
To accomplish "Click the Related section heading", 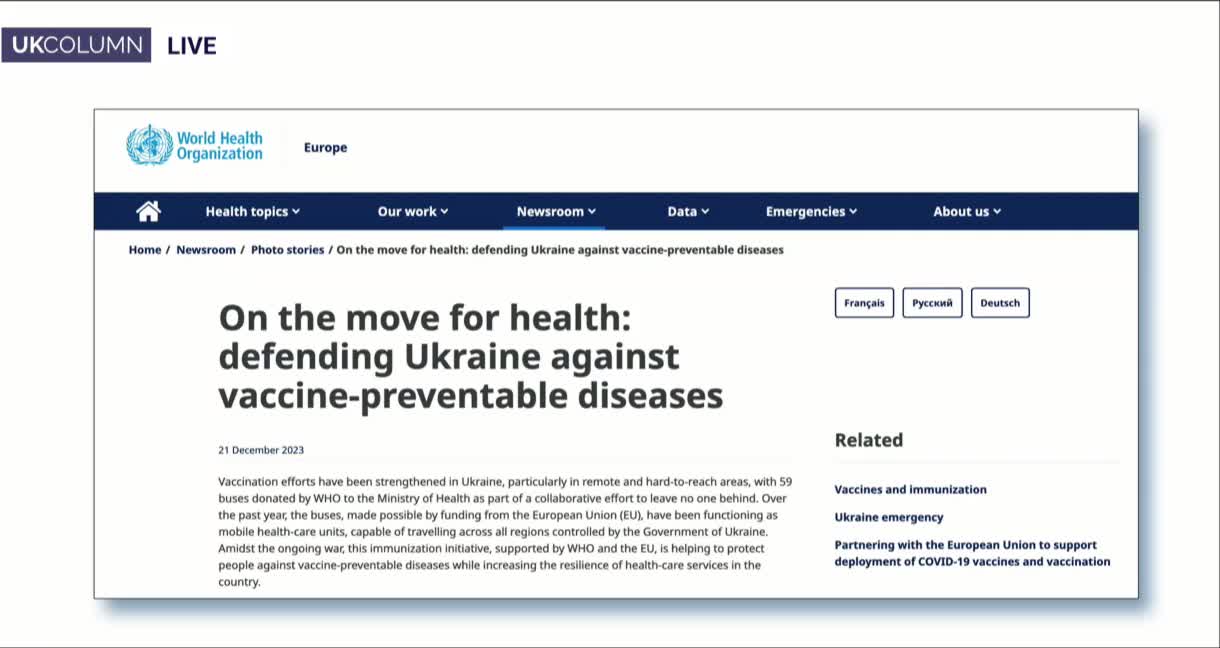I will pyautogui.click(x=868, y=440).
